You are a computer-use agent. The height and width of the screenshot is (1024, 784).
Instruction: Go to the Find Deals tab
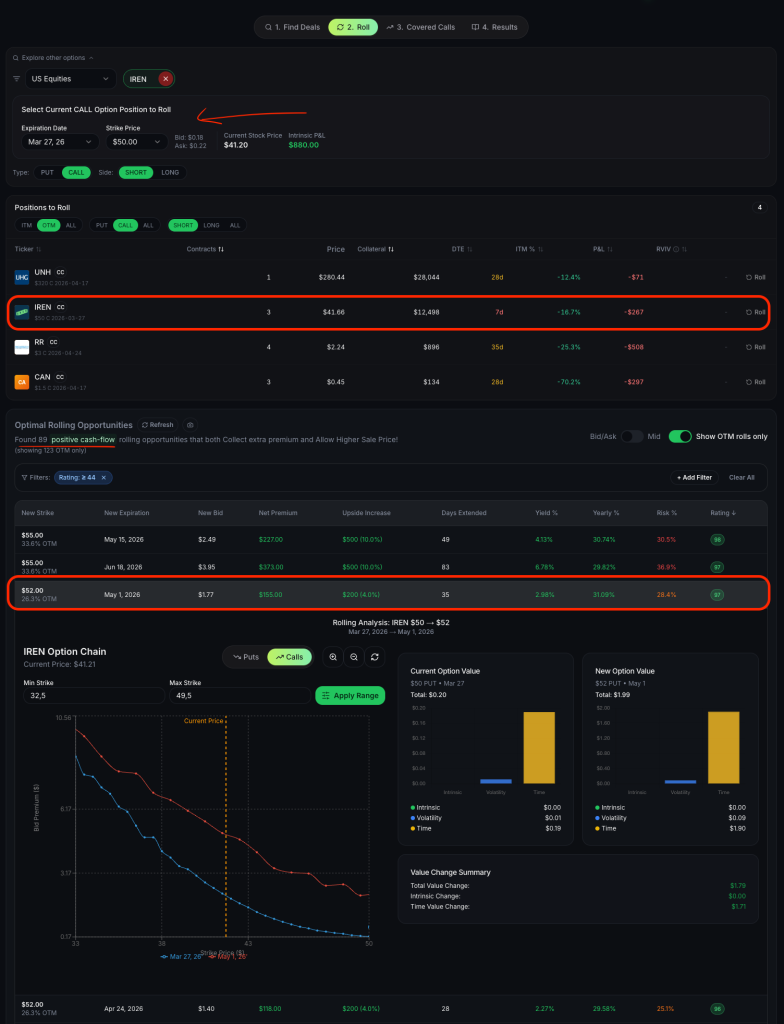click(x=290, y=27)
